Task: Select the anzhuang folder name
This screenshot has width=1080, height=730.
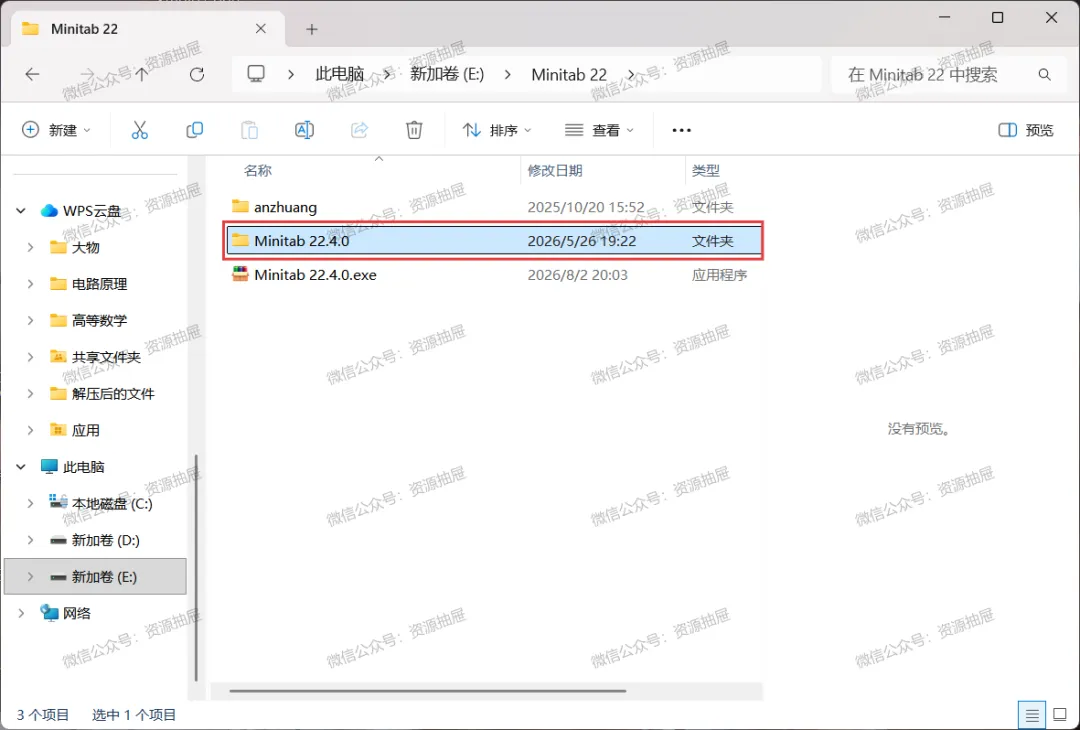Action: tap(286, 207)
